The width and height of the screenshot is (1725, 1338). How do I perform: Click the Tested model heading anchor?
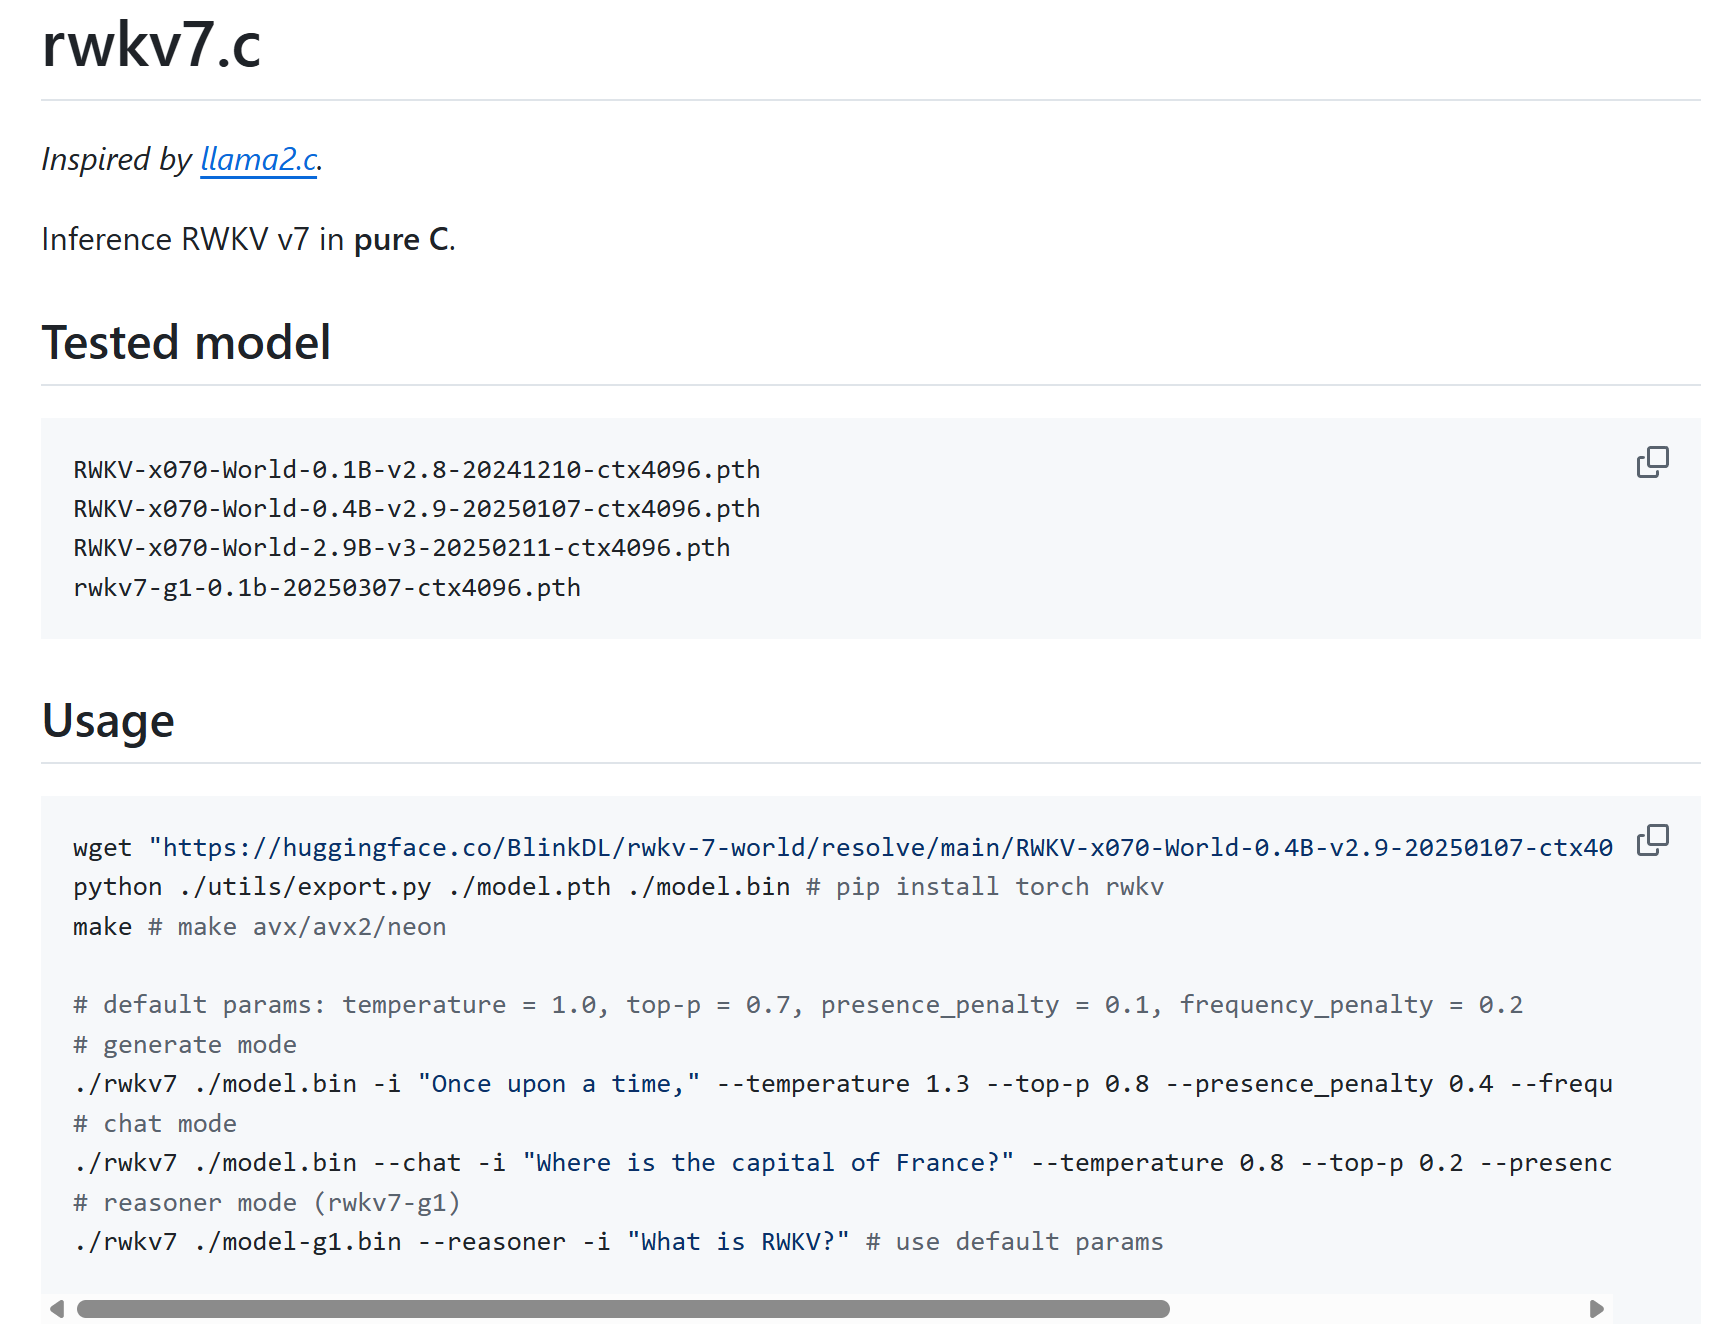186,343
